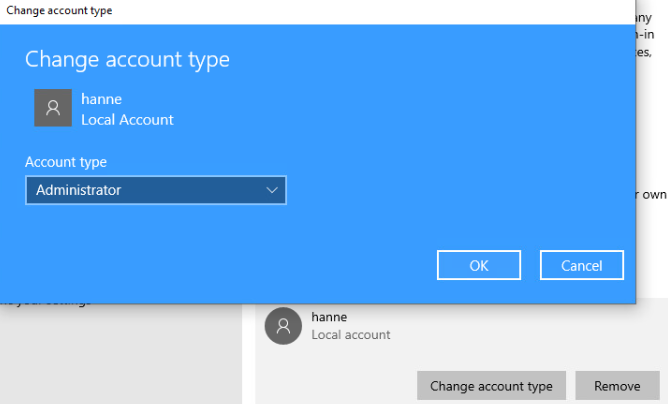Screen dimensions: 668x404
Task: Click the Account type field label
Action: coord(66,162)
